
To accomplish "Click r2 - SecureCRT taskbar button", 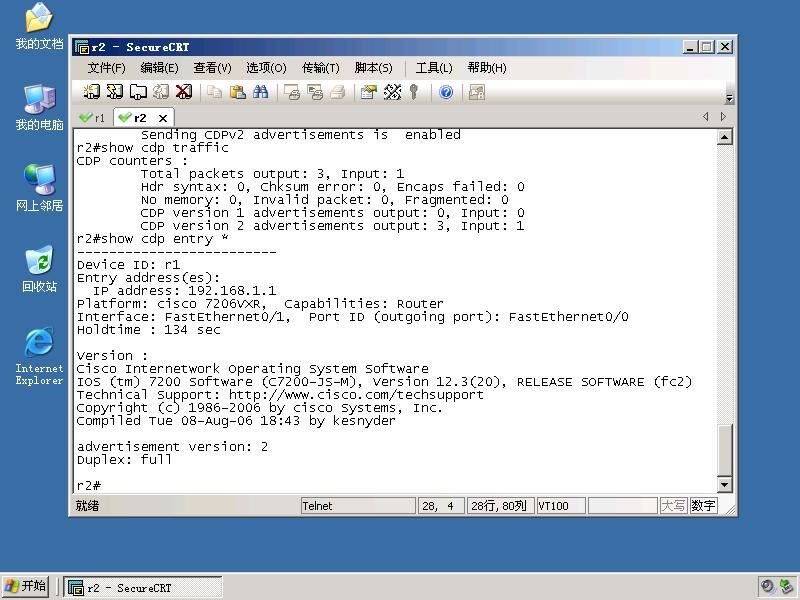I will [x=143, y=587].
